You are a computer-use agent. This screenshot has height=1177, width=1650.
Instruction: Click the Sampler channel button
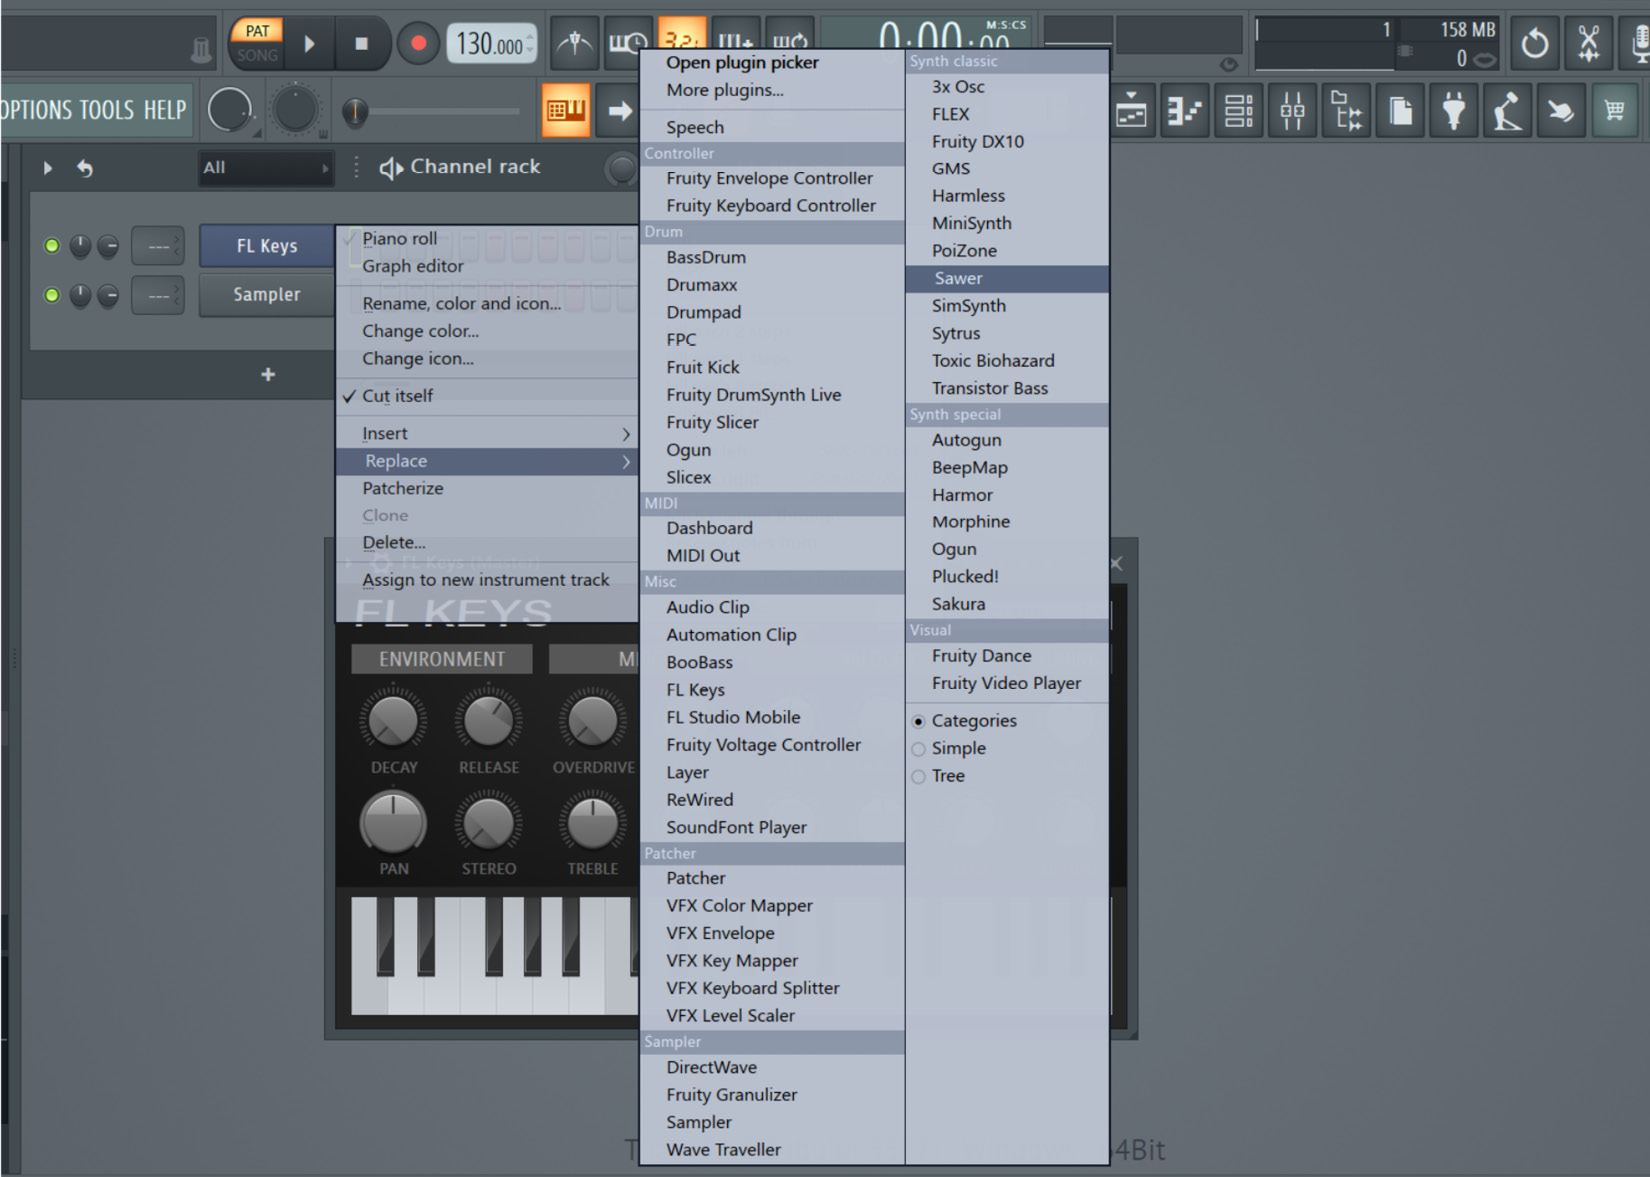click(267, 295)
